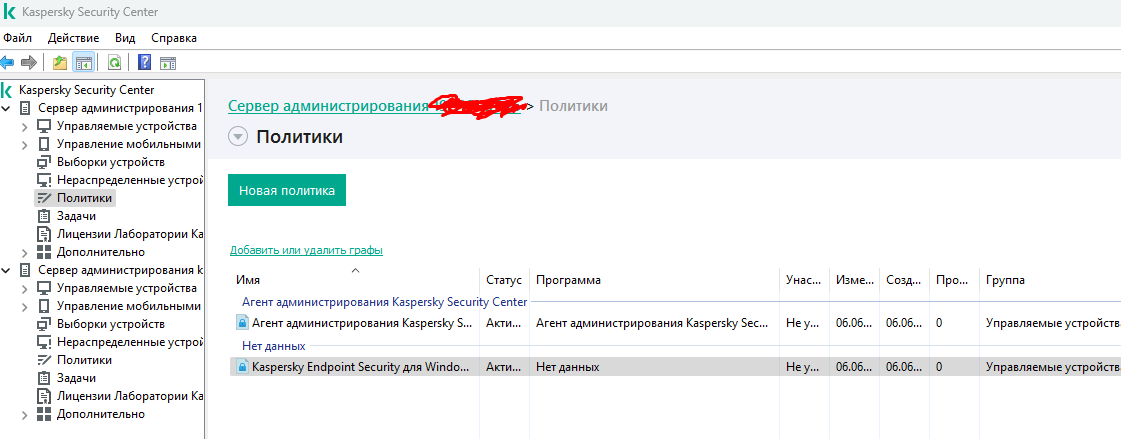Open the Справка menu
Image resolution: width=1121 pixels, height=439 pixels.
pyautogui.click(x=174, y=38)
